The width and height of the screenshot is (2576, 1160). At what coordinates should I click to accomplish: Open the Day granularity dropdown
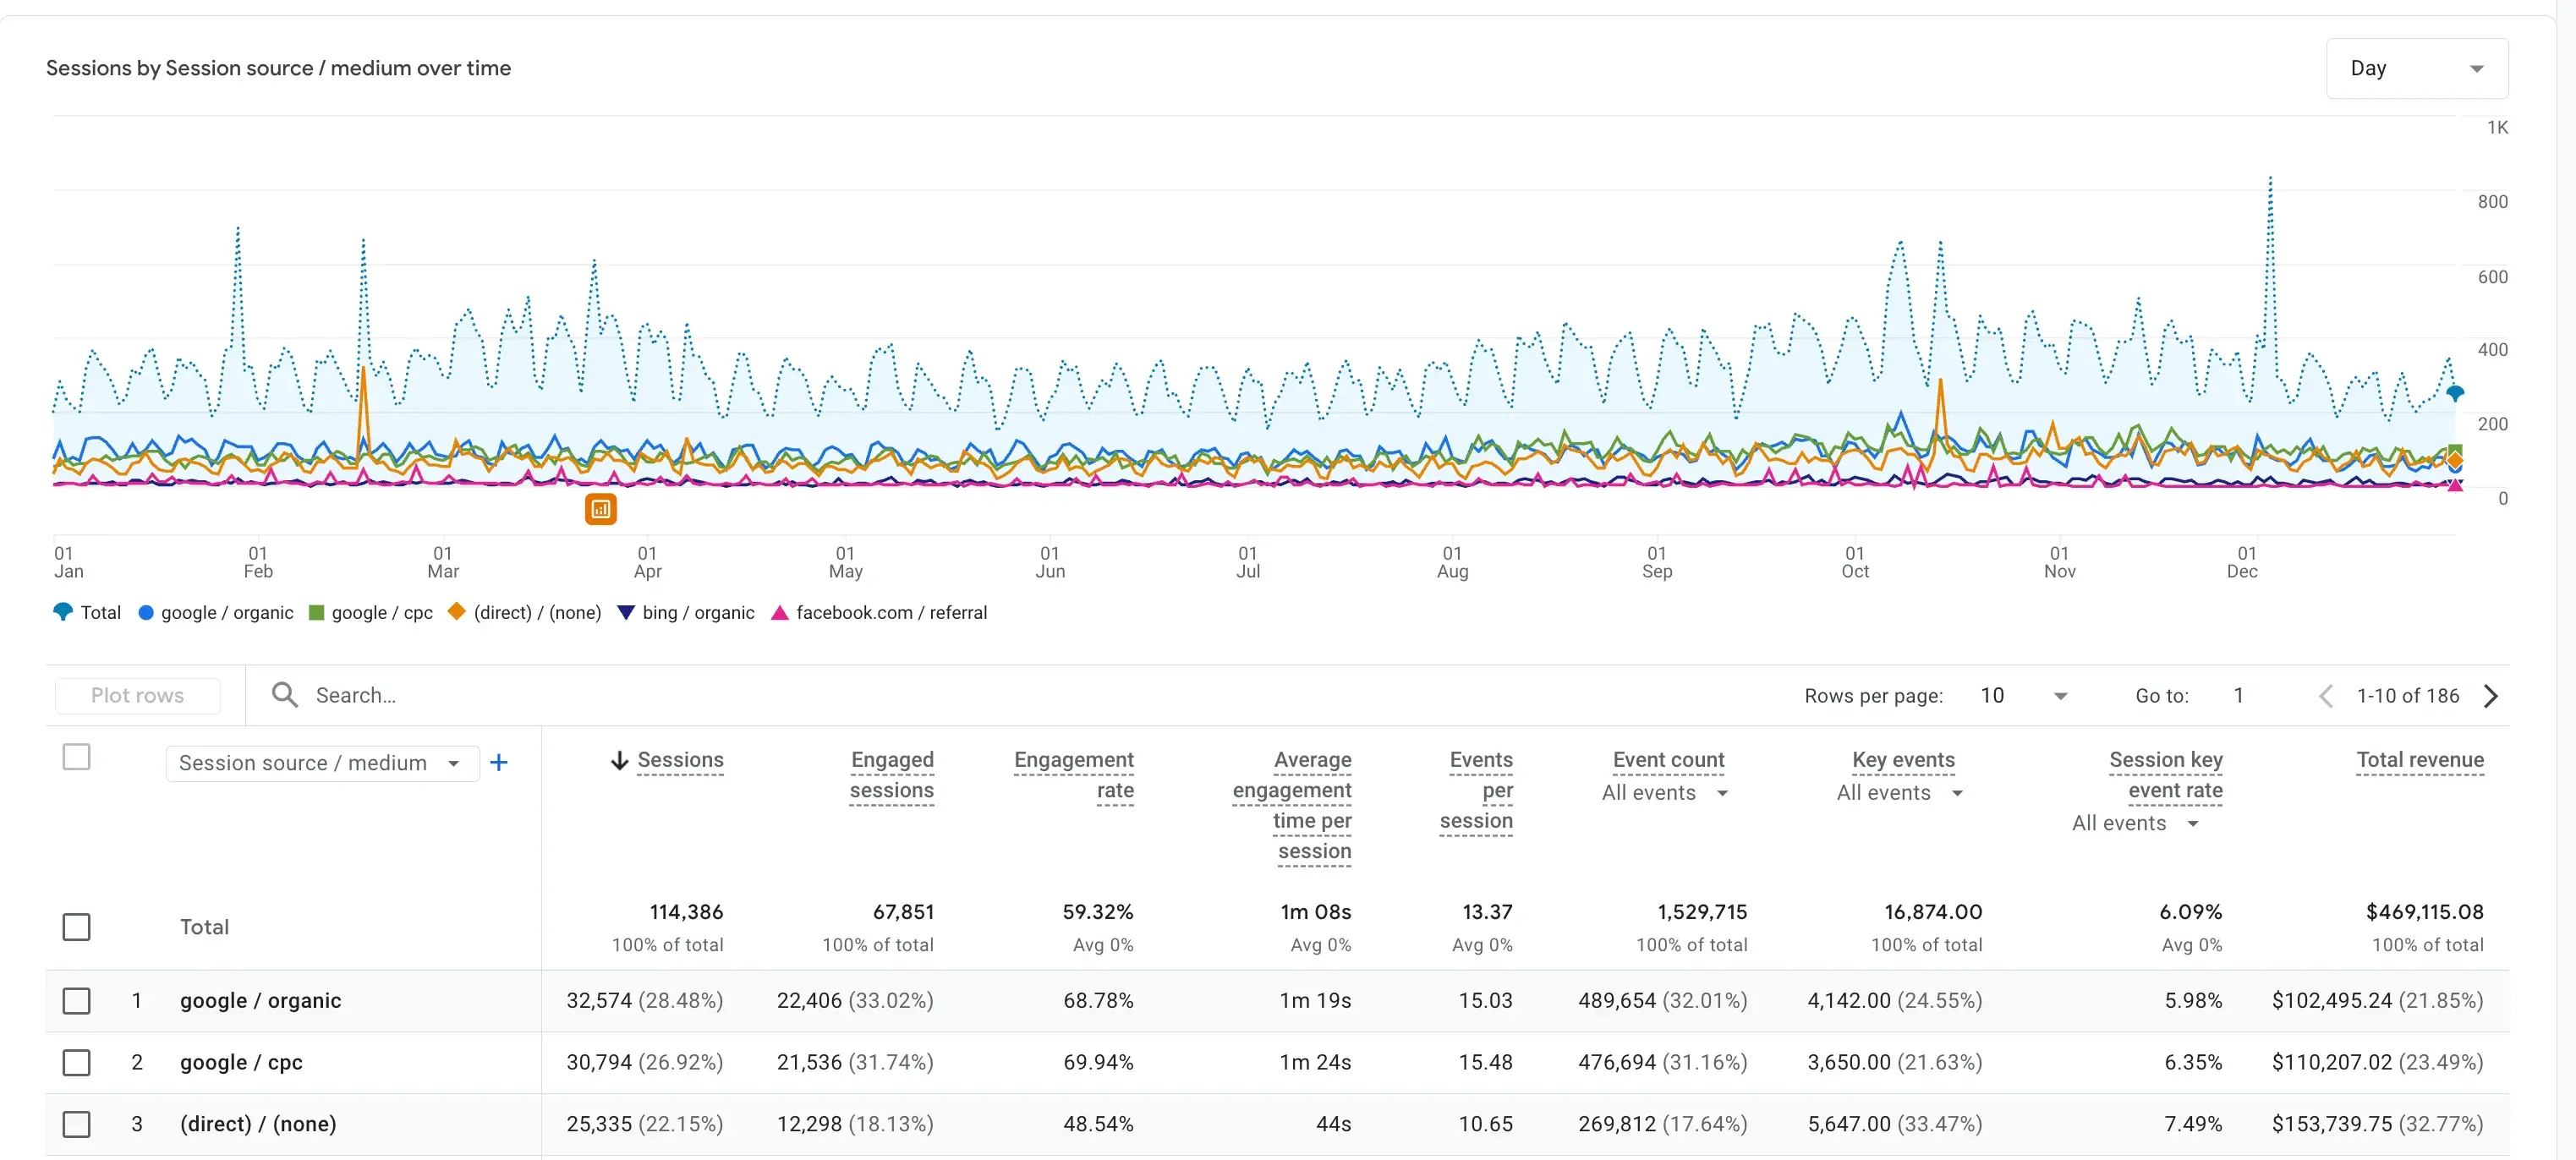point(2416,68)
